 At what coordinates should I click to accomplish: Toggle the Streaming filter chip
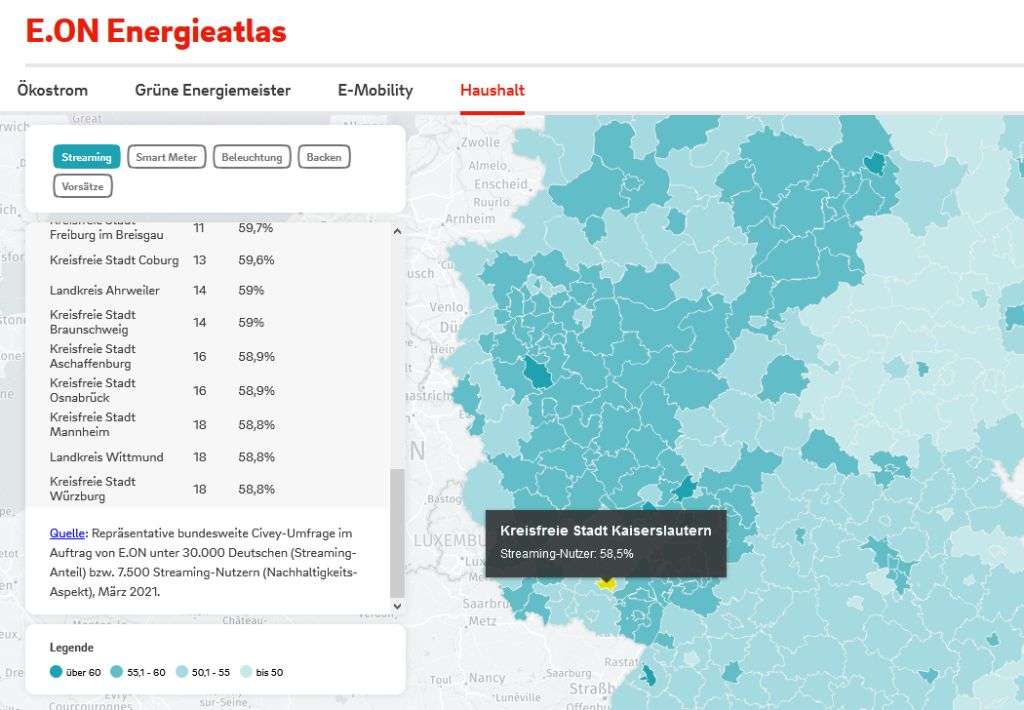pyautogui.click(x=86, y=157)
